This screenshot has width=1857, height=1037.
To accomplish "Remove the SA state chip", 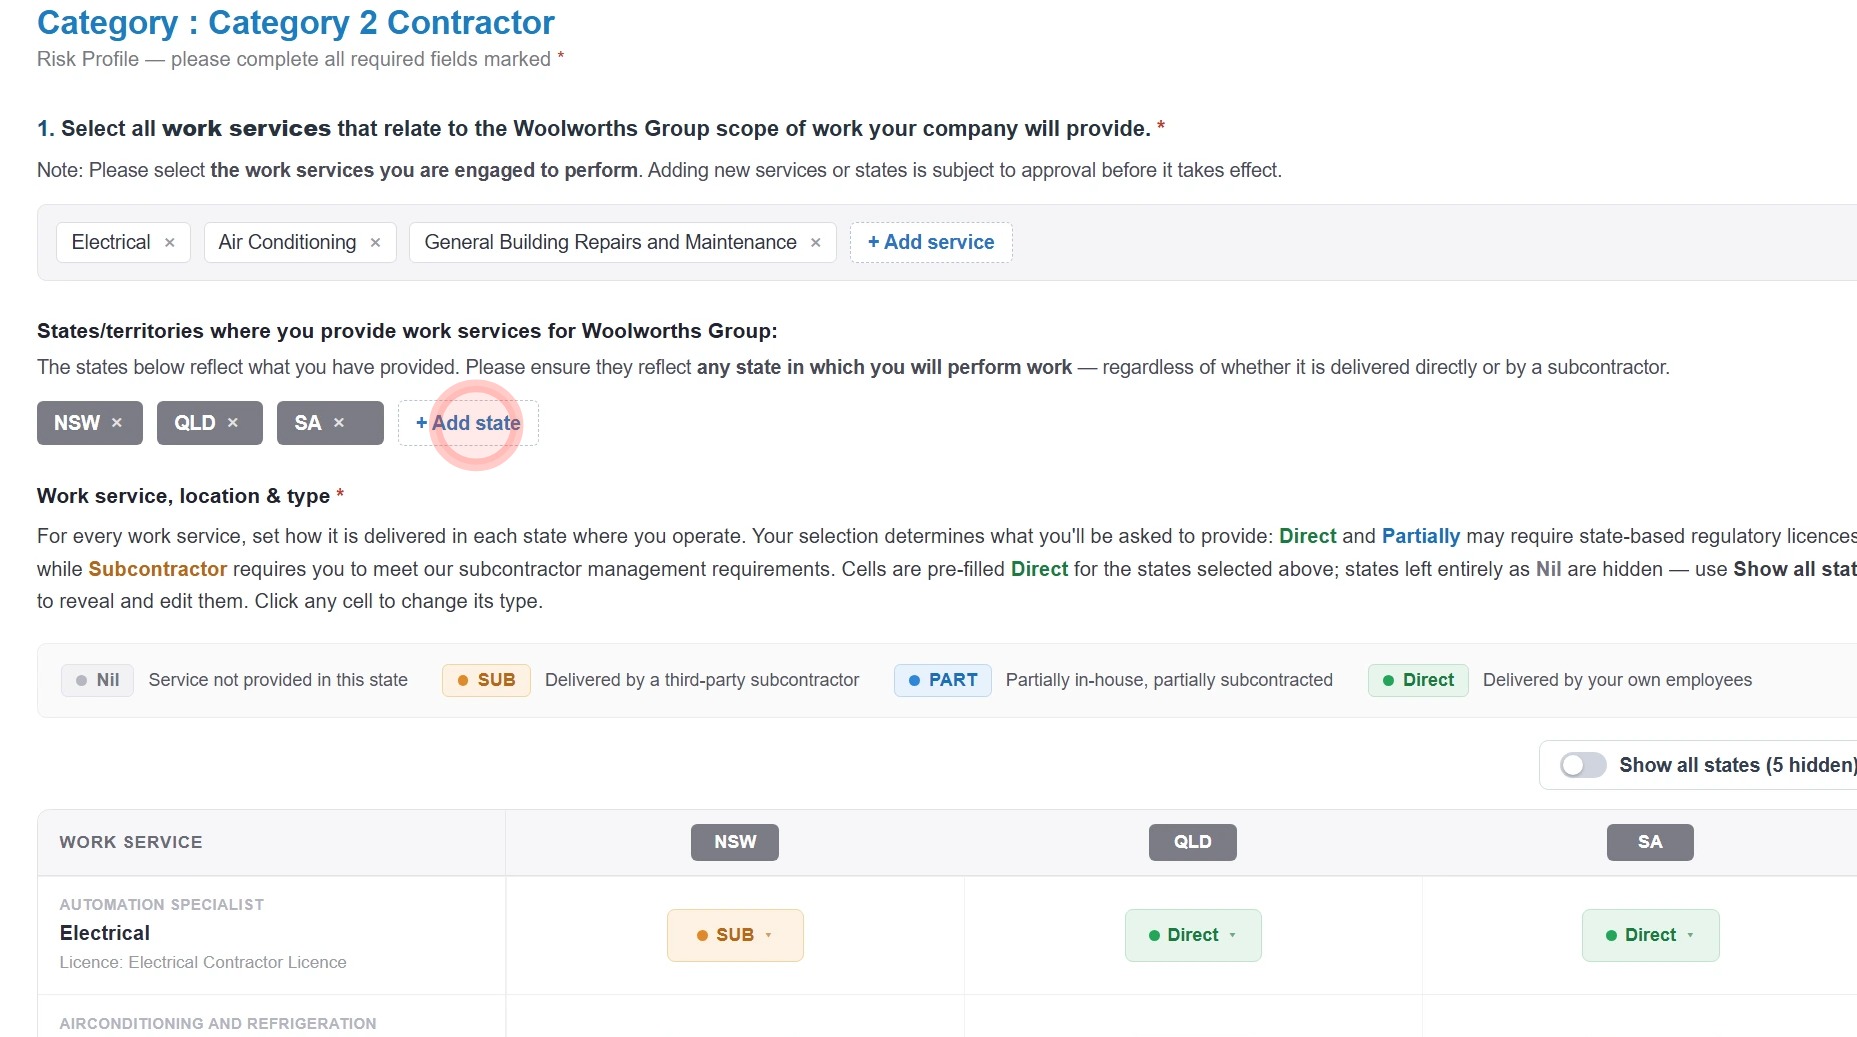I will pos(339,423).
